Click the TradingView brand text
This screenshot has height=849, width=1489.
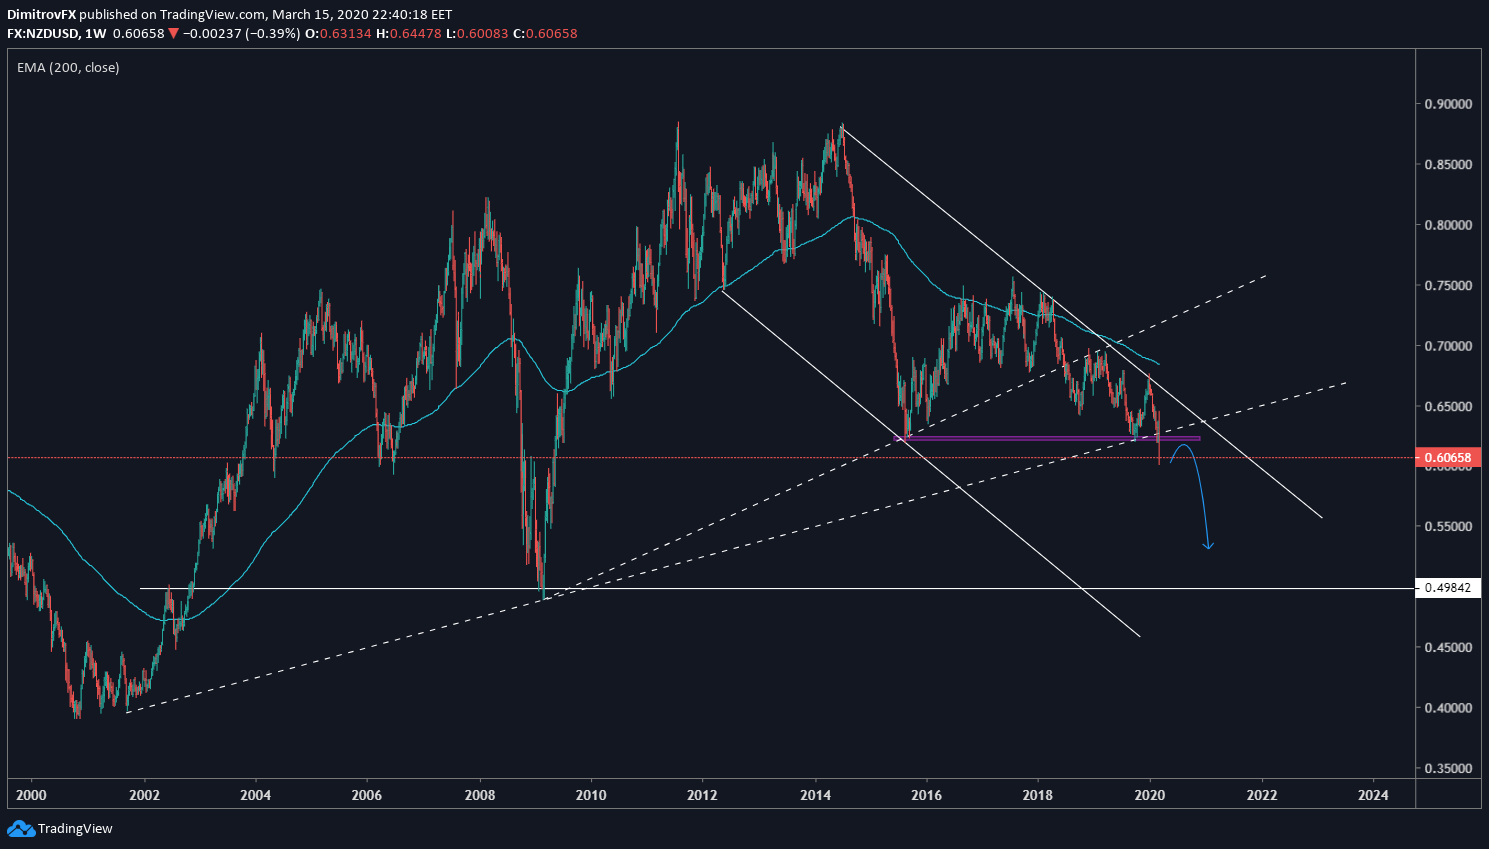75,829
